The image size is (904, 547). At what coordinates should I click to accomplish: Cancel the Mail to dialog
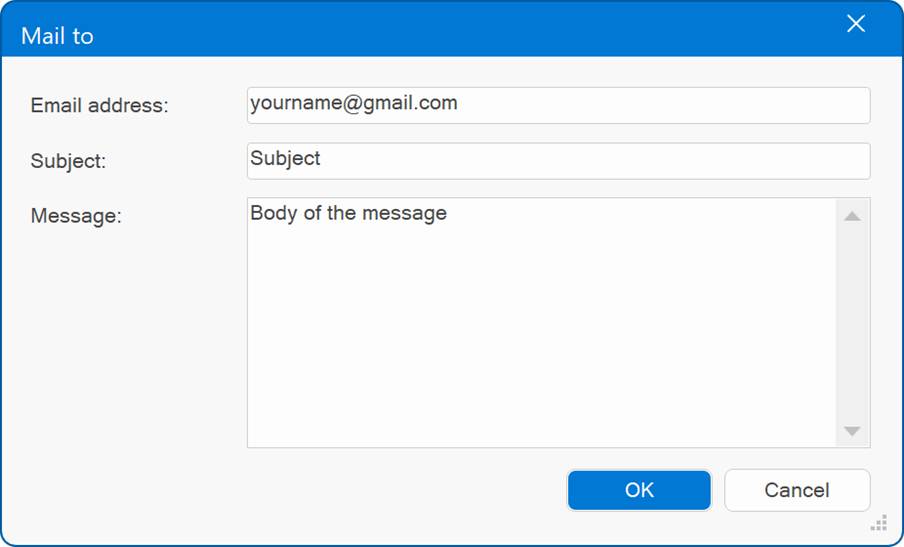(797, 490)
